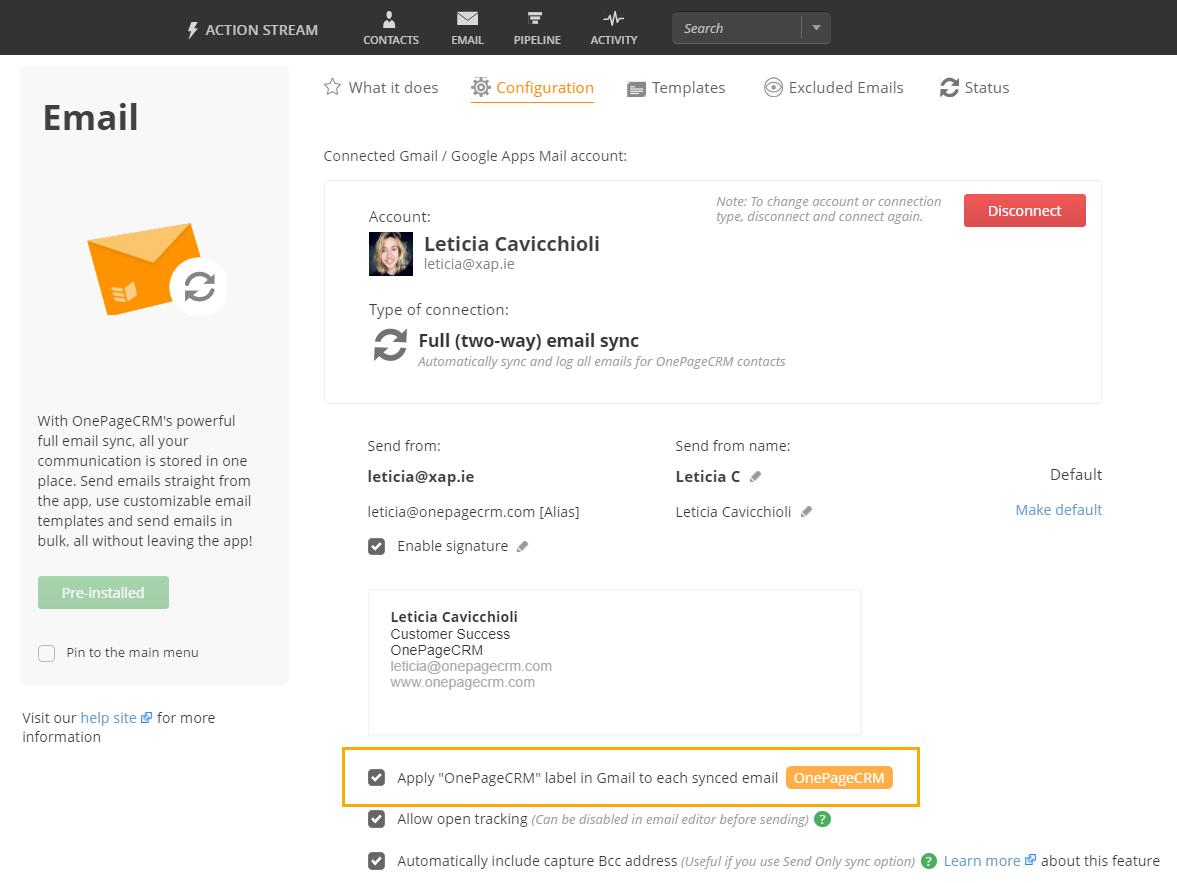
Task: Open help for capture Bcc address
Action: [929, 861]
